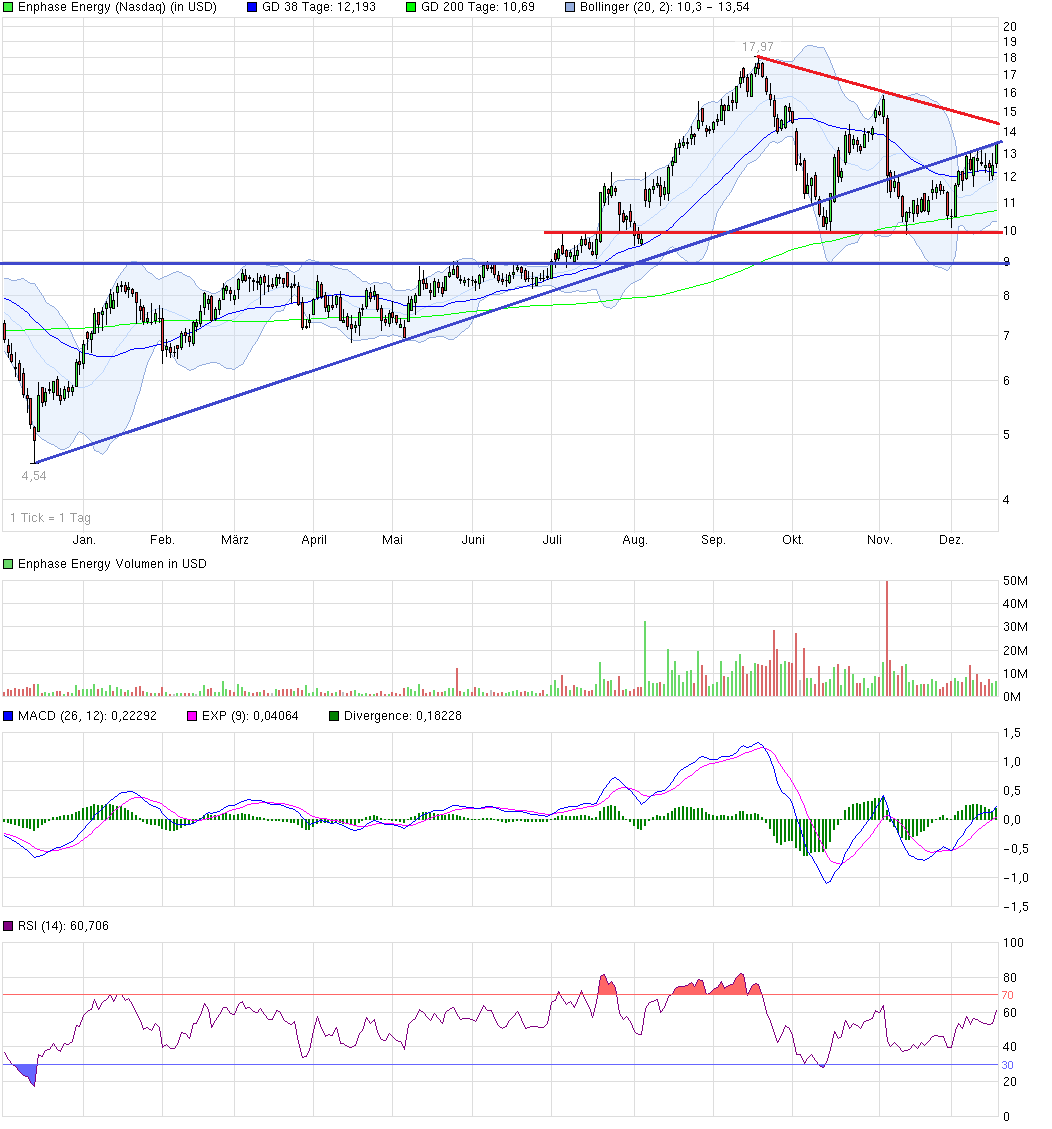This screenshot has width=1052, height=1129.
Task: Click the purple RSI (14) legend icon
Action: (x=8, y=926)
